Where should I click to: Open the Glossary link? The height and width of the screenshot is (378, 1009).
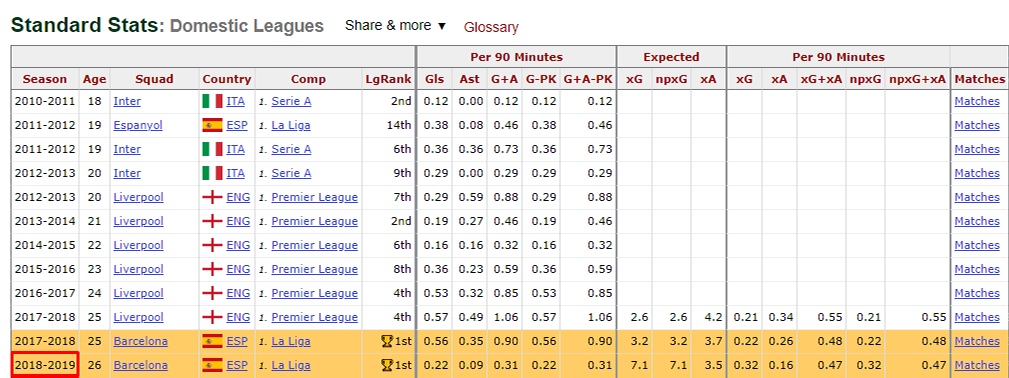click(491, 27)
